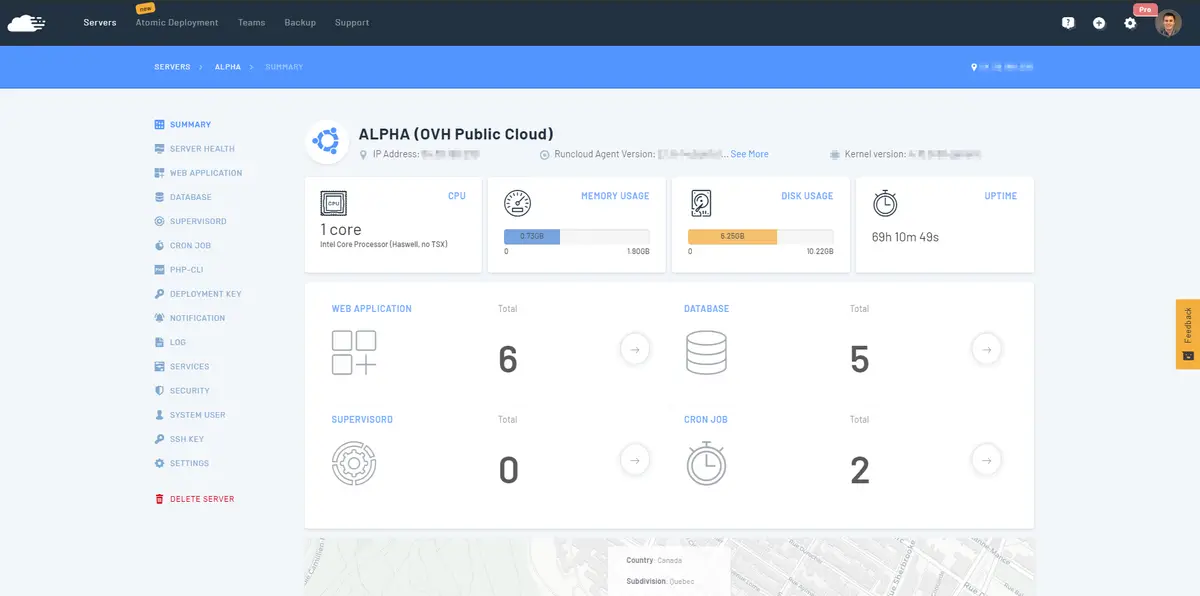Click the Cron Job clock icon
The height and width of the screenshot is (596, 1200).
coord(706,463)
